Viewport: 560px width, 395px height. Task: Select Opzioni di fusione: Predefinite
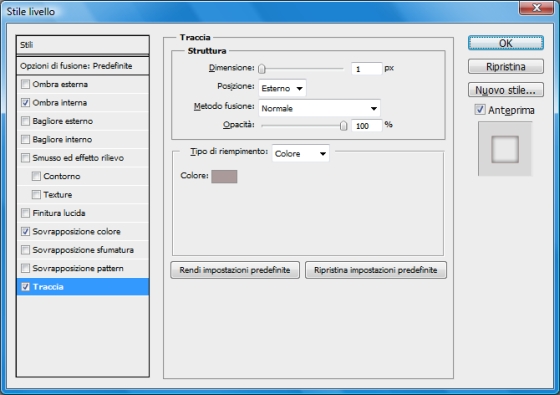pos(82,66)
